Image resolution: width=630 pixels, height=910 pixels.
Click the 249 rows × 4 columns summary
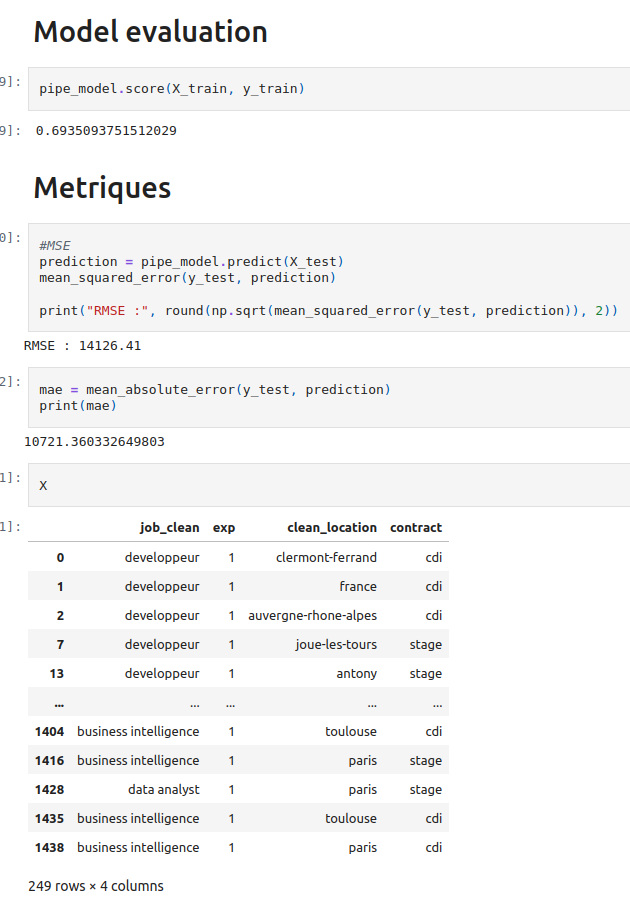[x=96, y=886]
